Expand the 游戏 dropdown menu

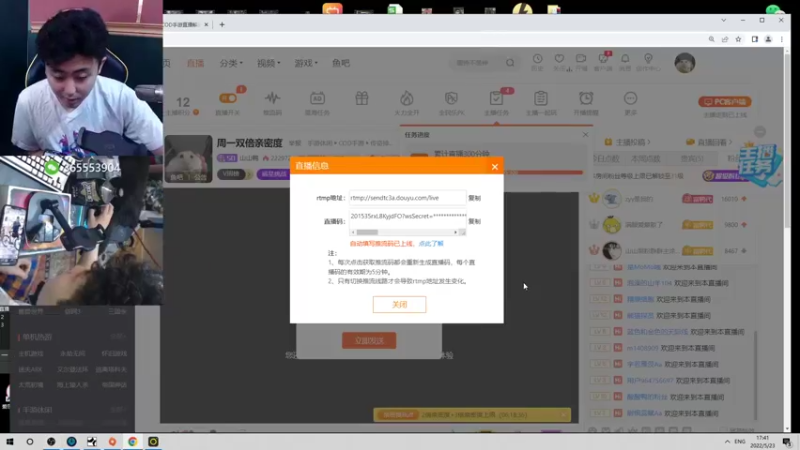(306, 63)
